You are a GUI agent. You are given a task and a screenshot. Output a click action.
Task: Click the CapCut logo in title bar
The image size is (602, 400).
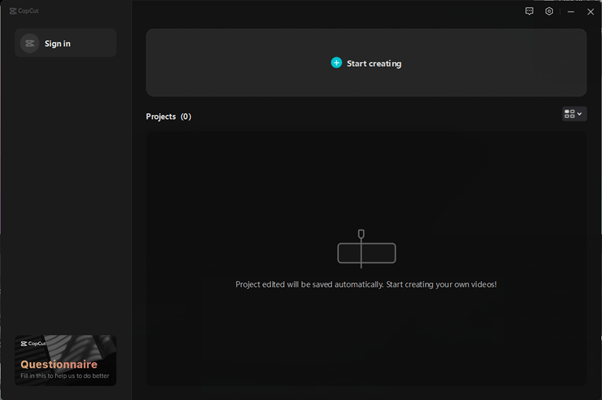click(x=24, y=11)
